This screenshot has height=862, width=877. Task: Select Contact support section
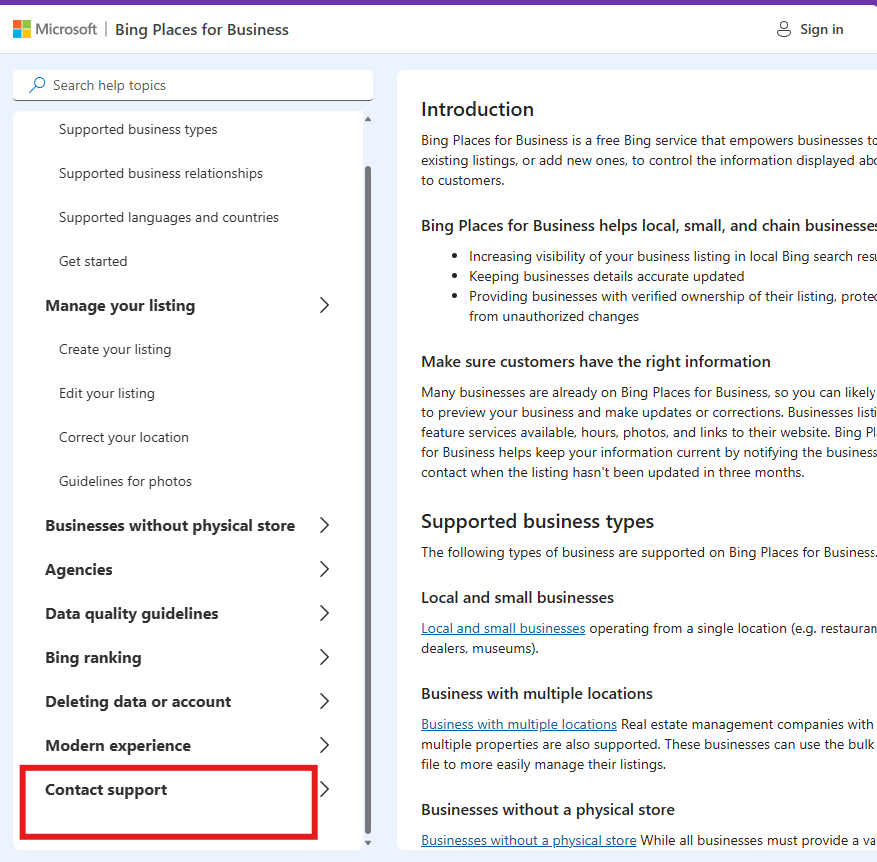click(x=106, y=790)
